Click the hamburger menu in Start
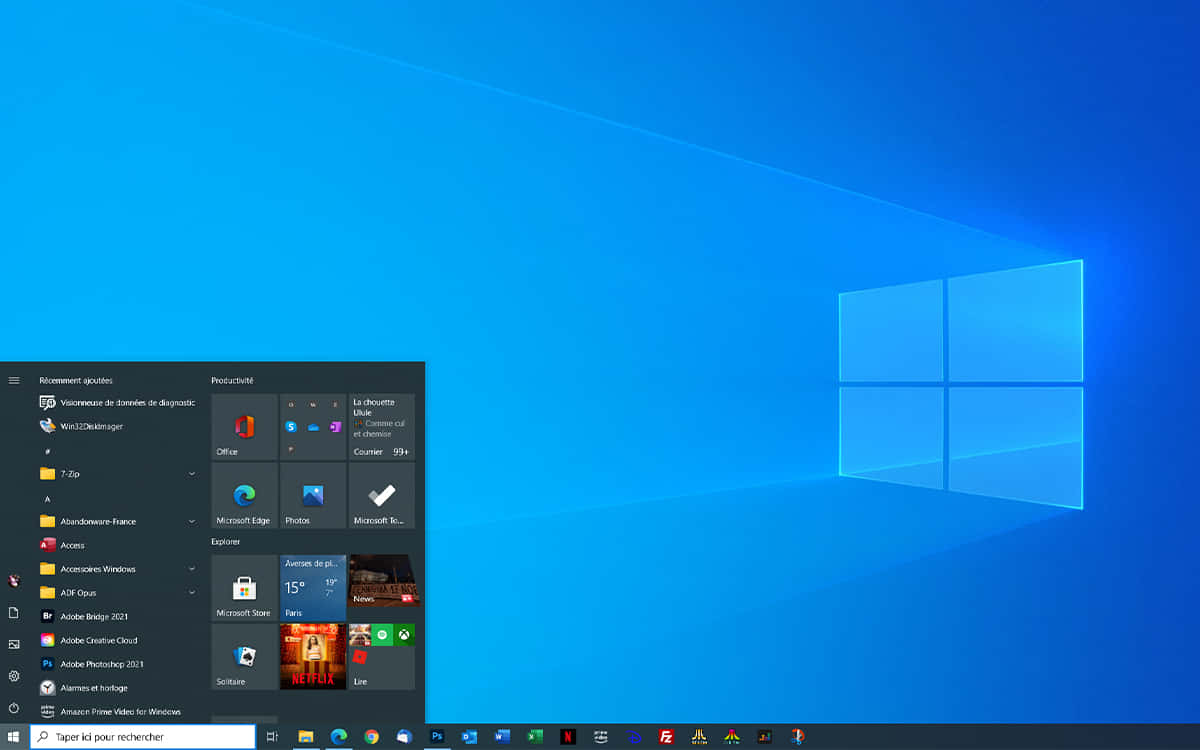Viewport: 1200px width, 750px height. tap(14, 380)
